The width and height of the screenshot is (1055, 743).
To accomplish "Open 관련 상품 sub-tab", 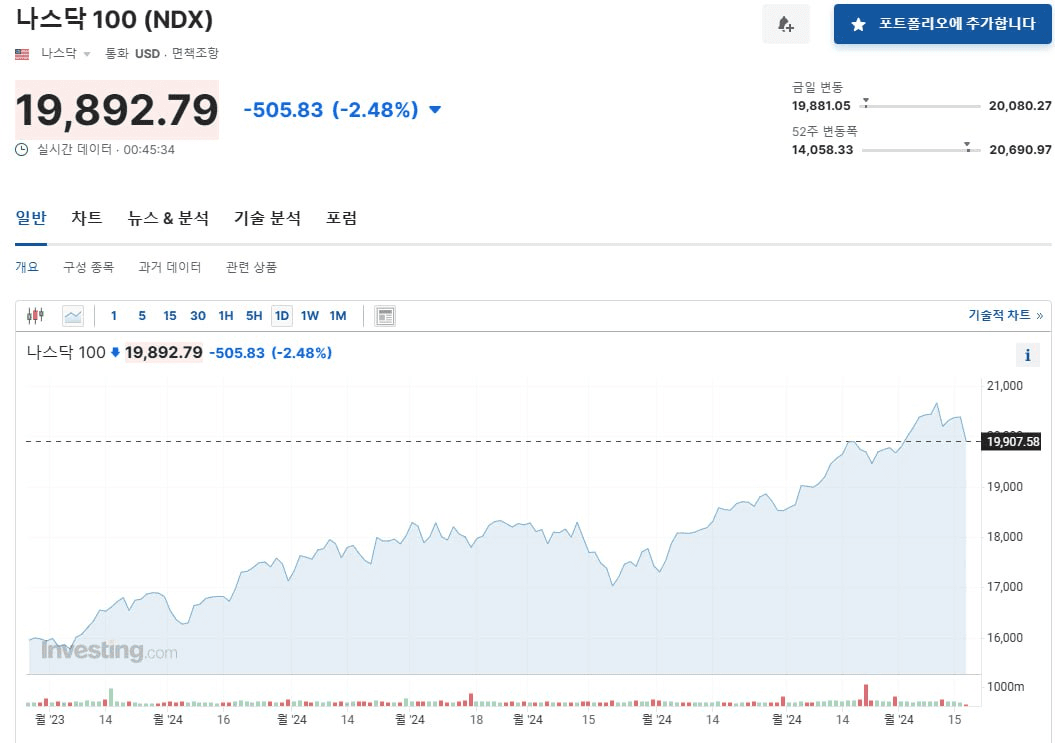I will pos(252,267).
